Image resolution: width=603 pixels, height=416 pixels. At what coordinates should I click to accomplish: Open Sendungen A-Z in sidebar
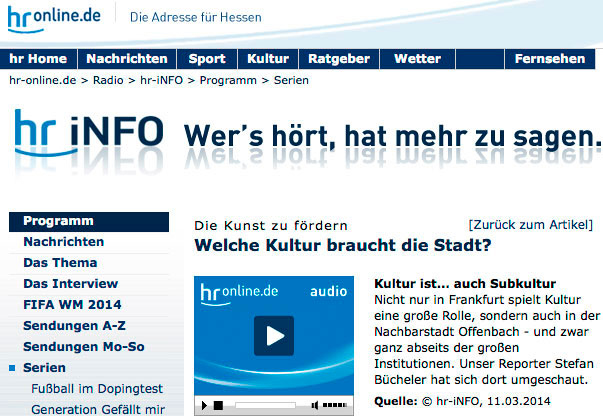(74, 326)
